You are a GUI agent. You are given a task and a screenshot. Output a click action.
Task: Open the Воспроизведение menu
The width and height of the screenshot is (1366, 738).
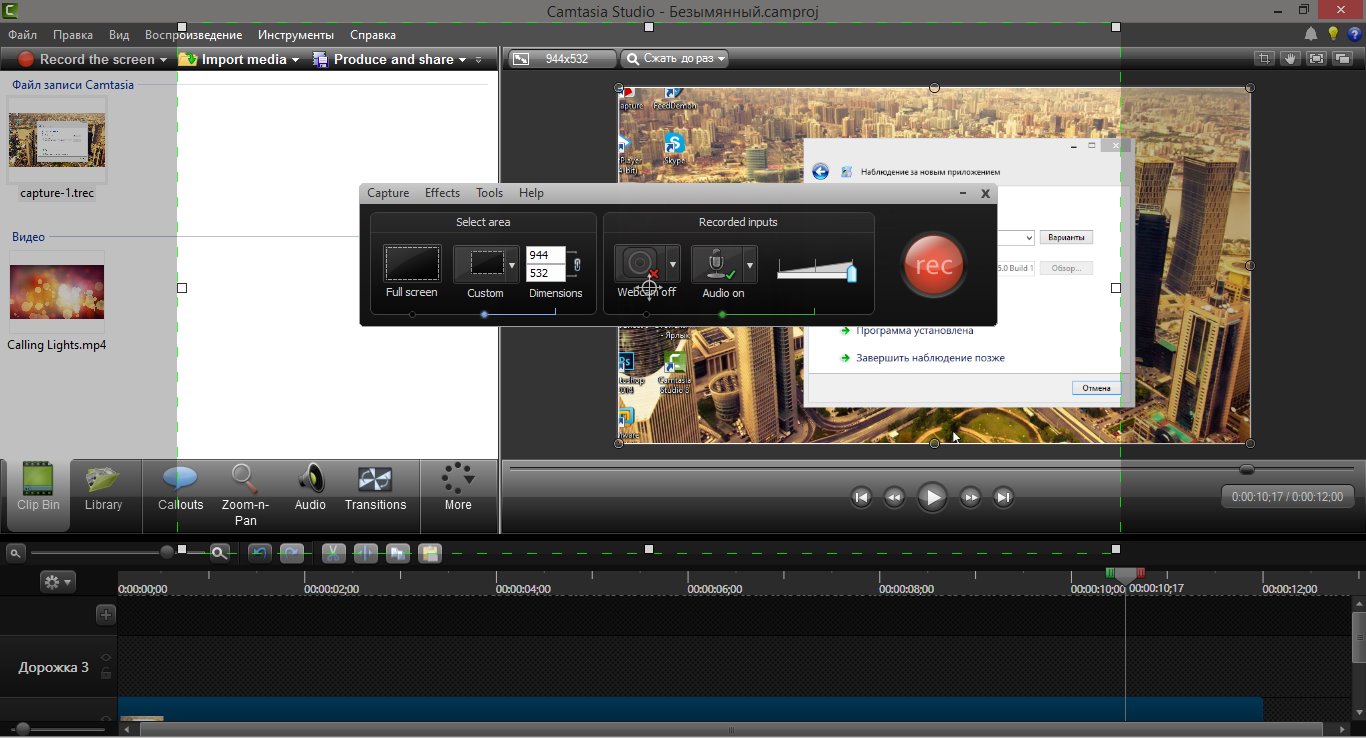click(193, 35)
